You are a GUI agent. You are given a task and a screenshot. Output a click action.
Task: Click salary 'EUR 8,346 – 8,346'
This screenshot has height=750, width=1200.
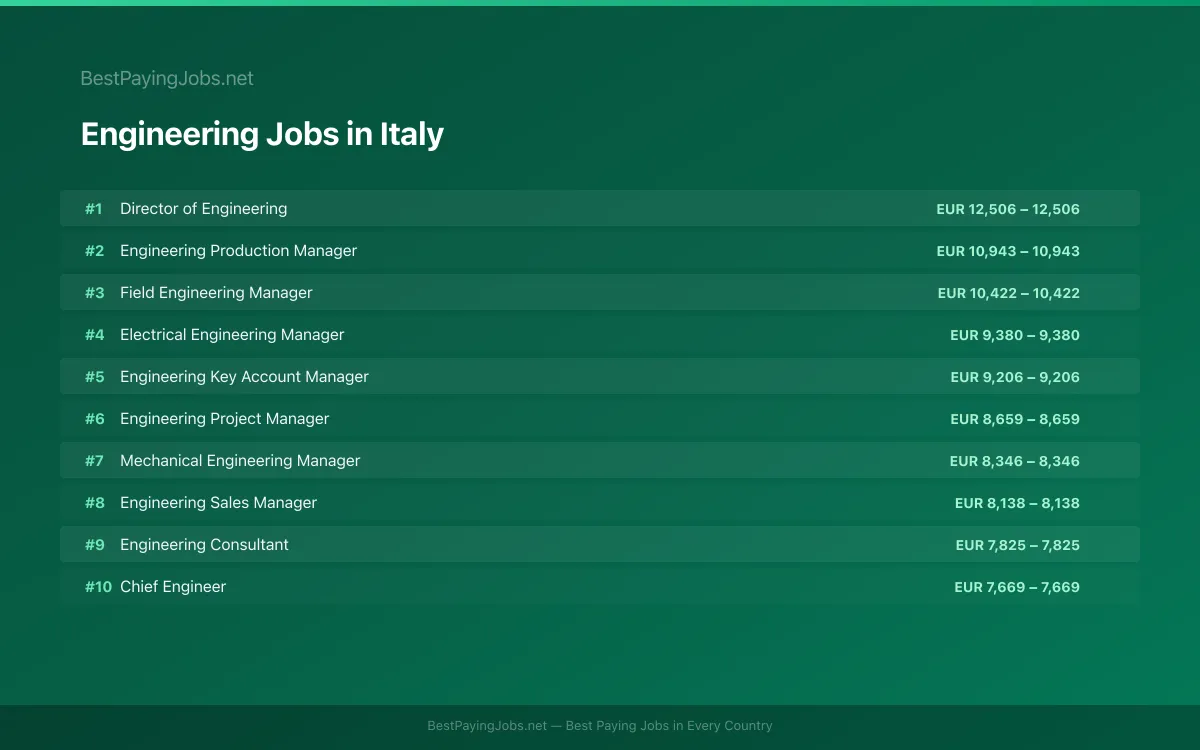click(1015, 461)
